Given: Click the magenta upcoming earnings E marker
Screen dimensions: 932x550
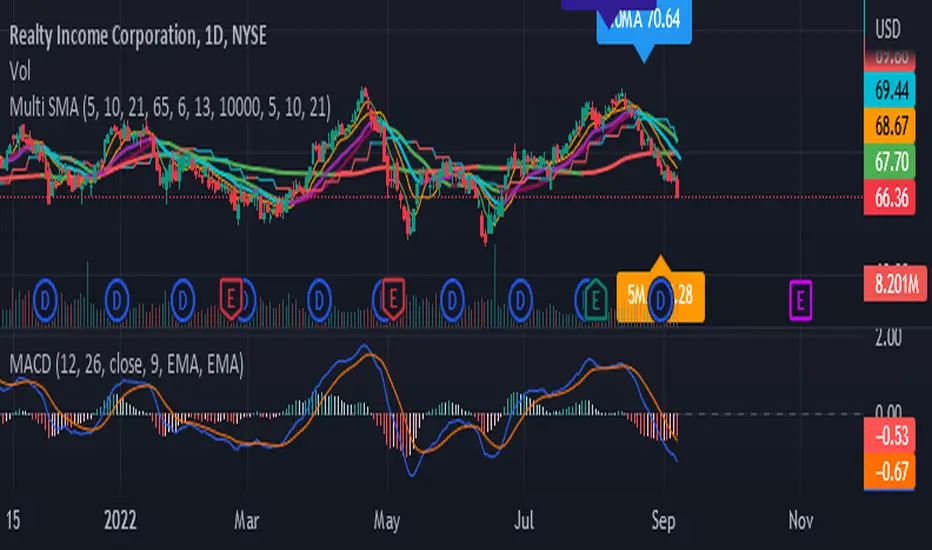Looking at the screenshot, I should coord(800,300).
